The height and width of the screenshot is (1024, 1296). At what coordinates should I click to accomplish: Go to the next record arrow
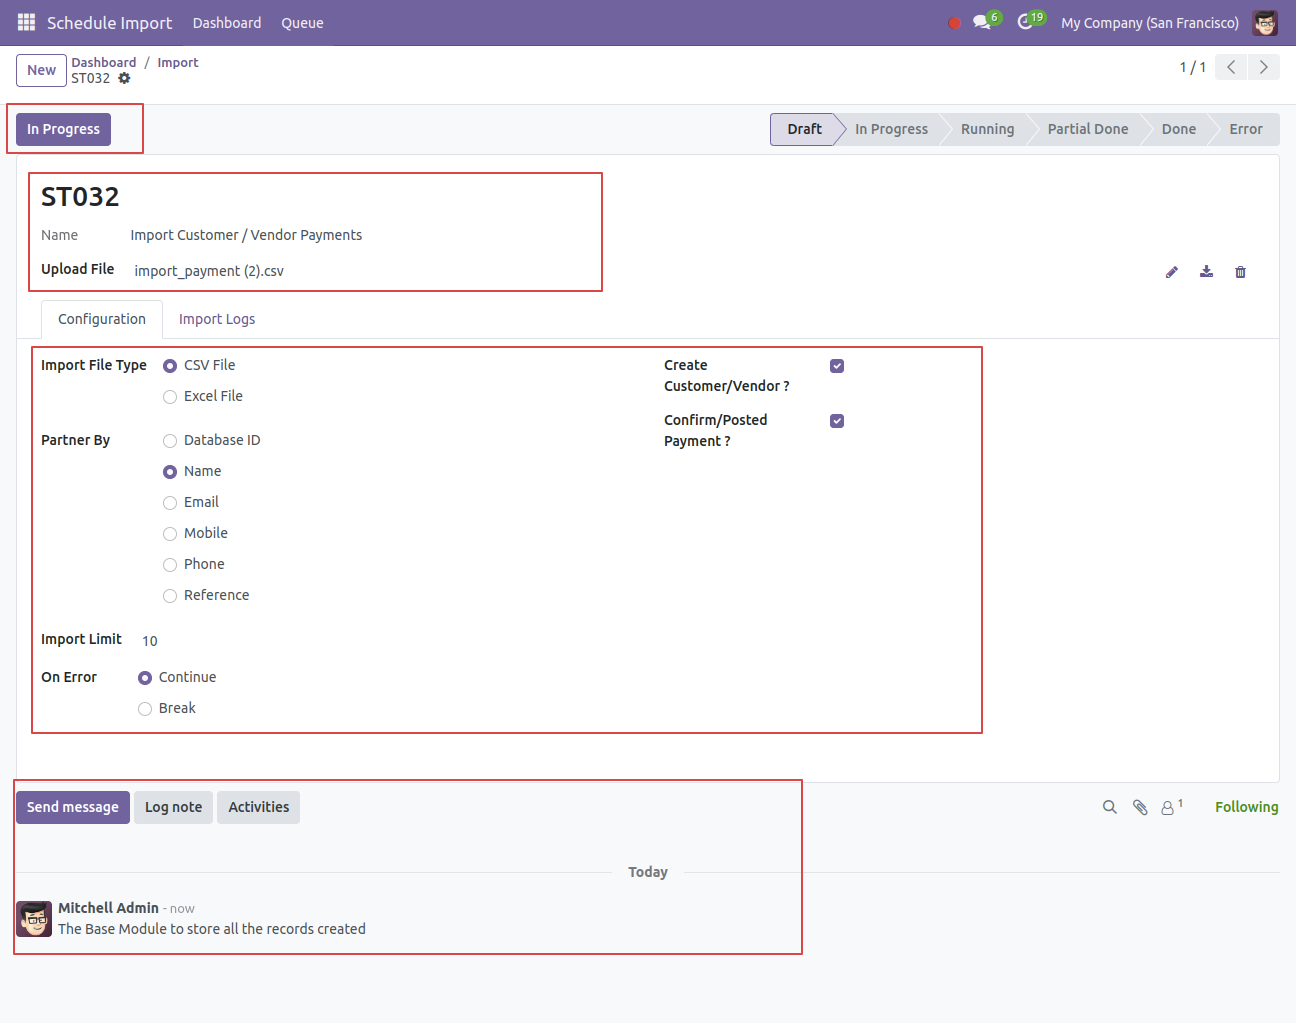pos(1264,67)
